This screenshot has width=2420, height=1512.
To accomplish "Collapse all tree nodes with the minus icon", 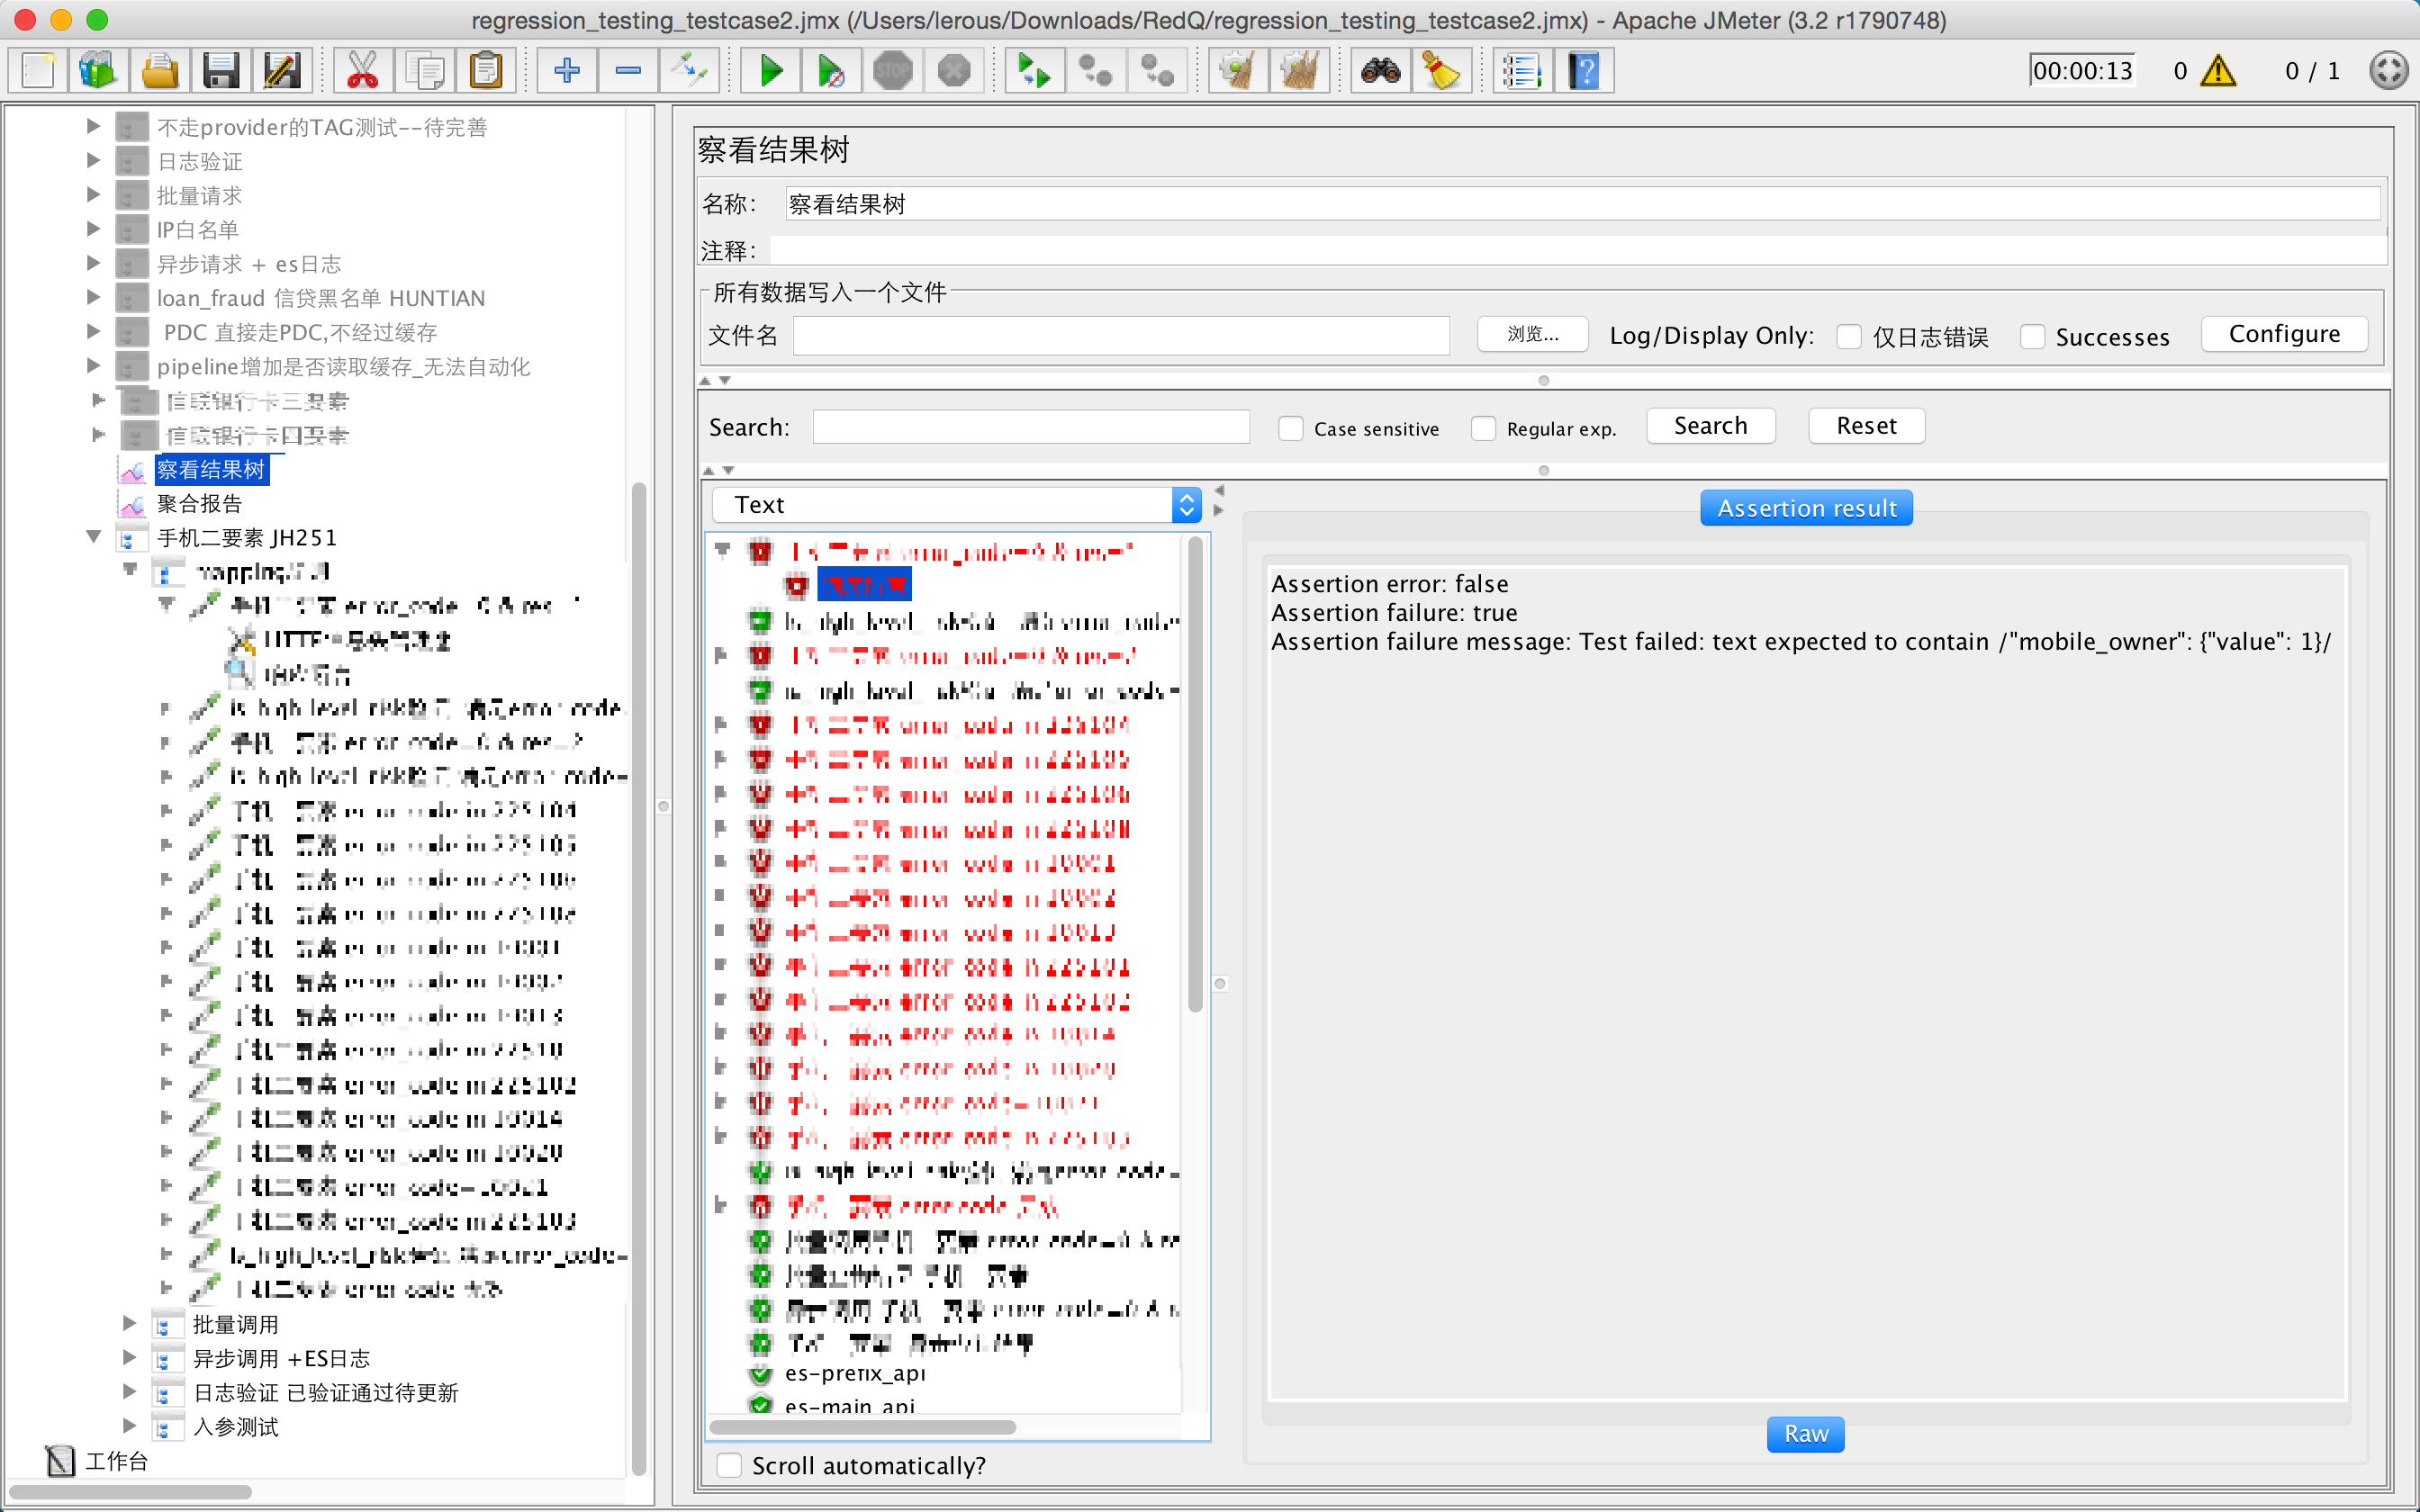I will [628, 70].
